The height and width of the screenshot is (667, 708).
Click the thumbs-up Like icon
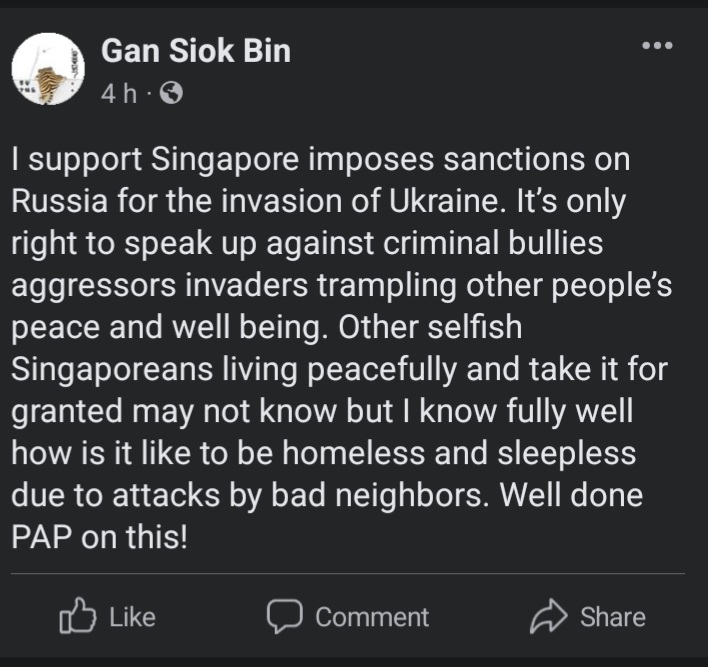(x=79, y=618)
